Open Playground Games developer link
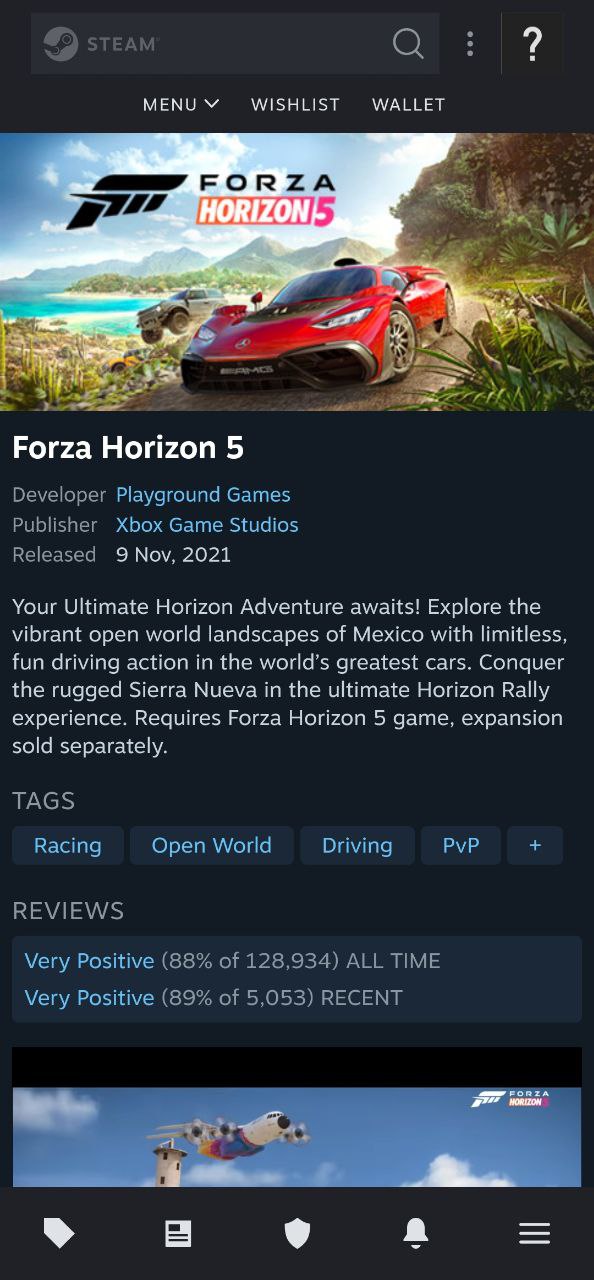This screenshot has width=594, height=1280. 203,495
